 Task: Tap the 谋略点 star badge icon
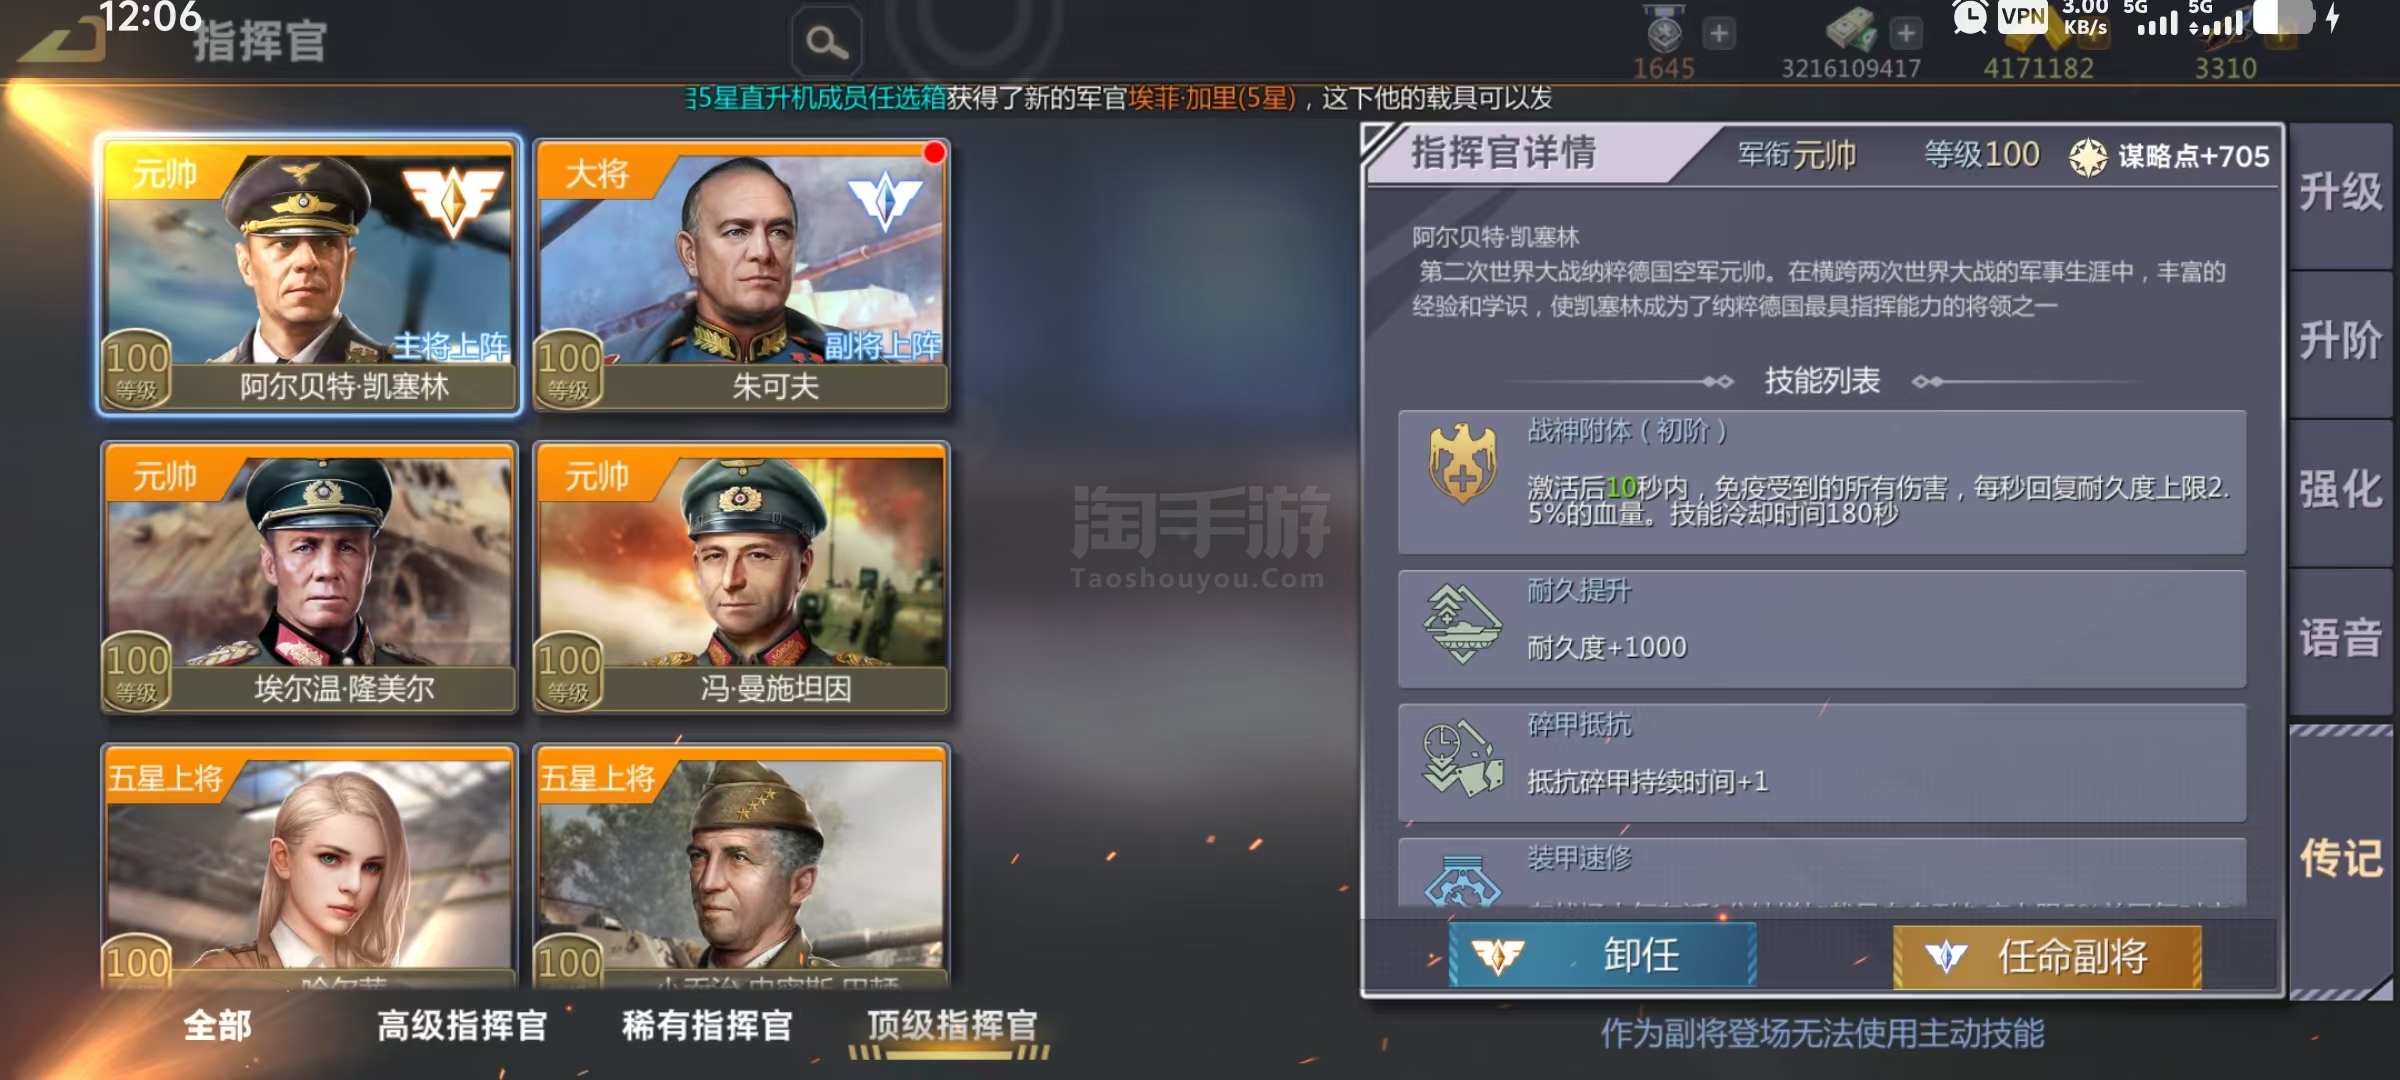tap(2087, 157)
